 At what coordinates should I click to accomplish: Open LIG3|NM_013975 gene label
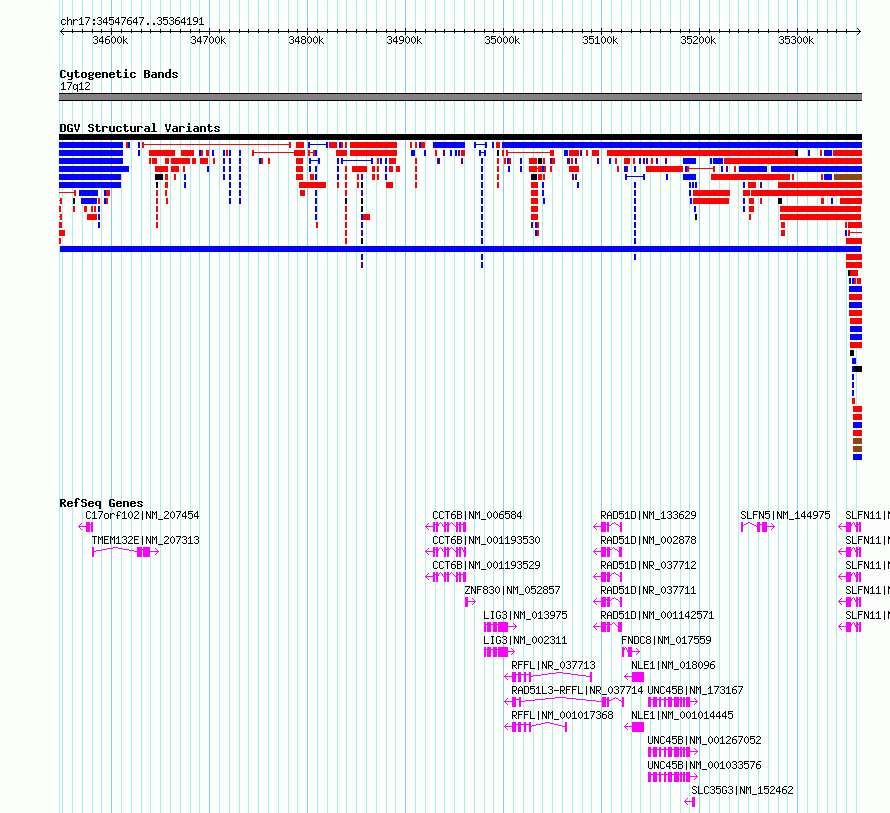[x=526, y=615]
